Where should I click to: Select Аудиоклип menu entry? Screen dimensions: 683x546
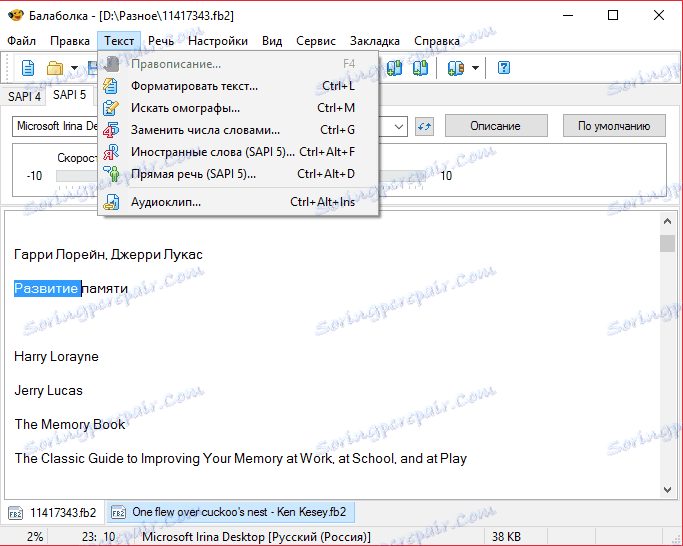coord(238,202)
